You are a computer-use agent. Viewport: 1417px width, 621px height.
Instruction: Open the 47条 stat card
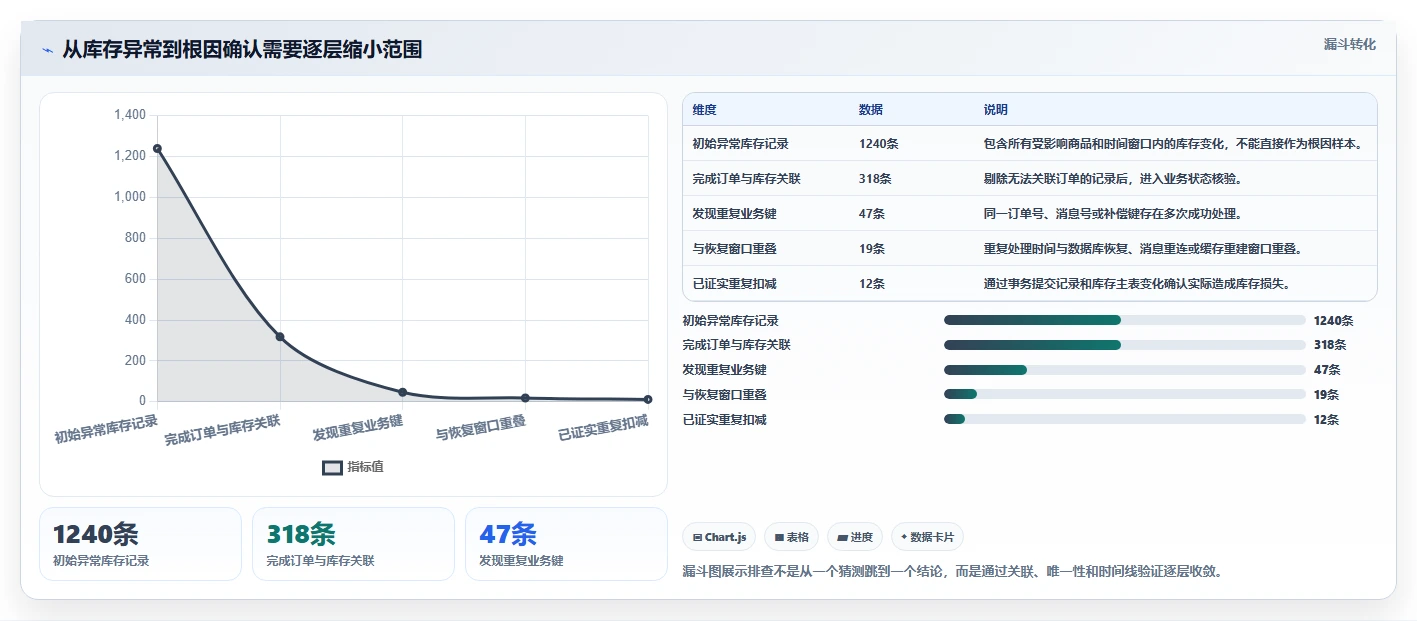[x=566, y=544]
